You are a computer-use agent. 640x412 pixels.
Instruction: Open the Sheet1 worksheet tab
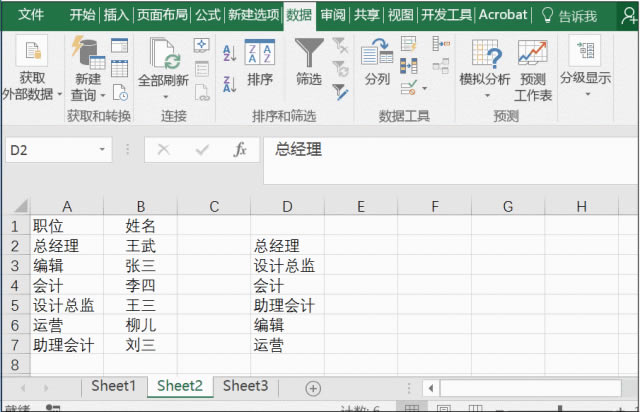113,386
